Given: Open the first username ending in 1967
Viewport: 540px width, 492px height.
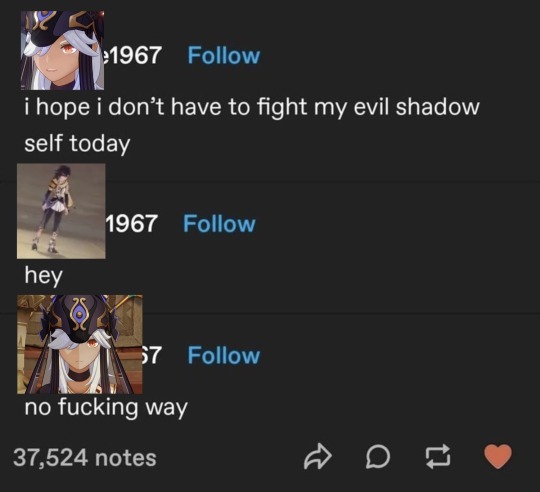Looking at the screenshot, I should (x=133, y=55).
